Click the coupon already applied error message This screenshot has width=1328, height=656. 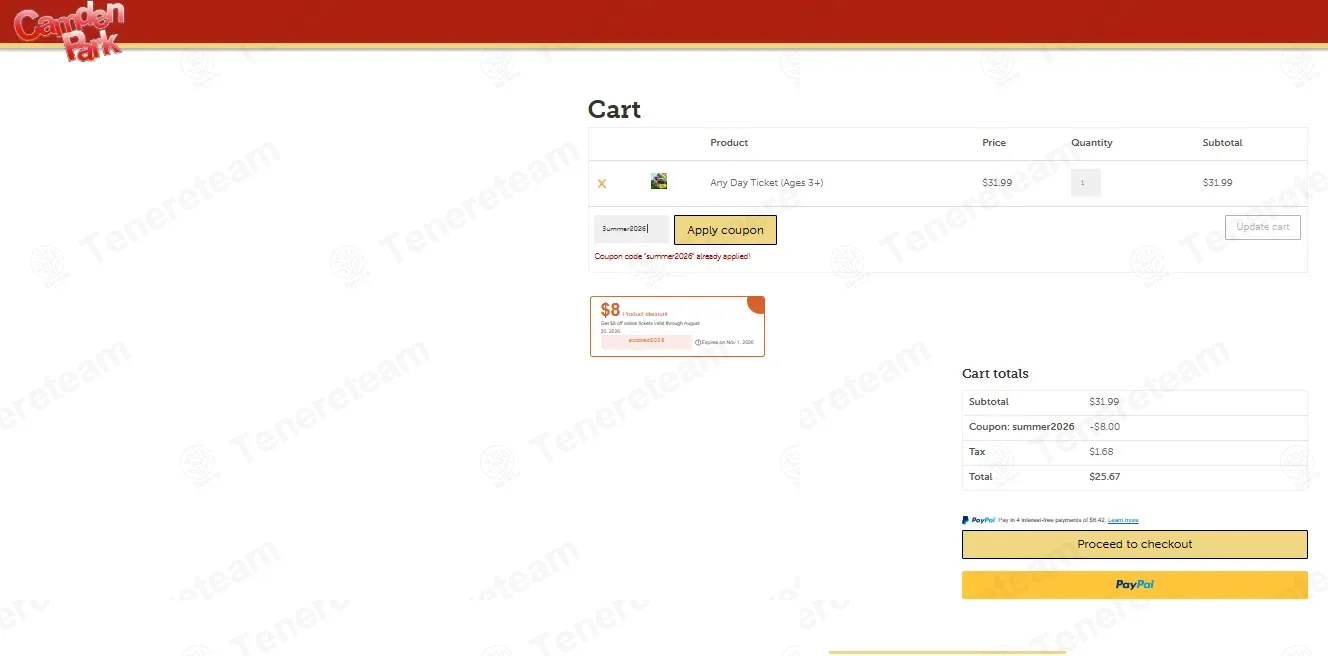[672, 257]
